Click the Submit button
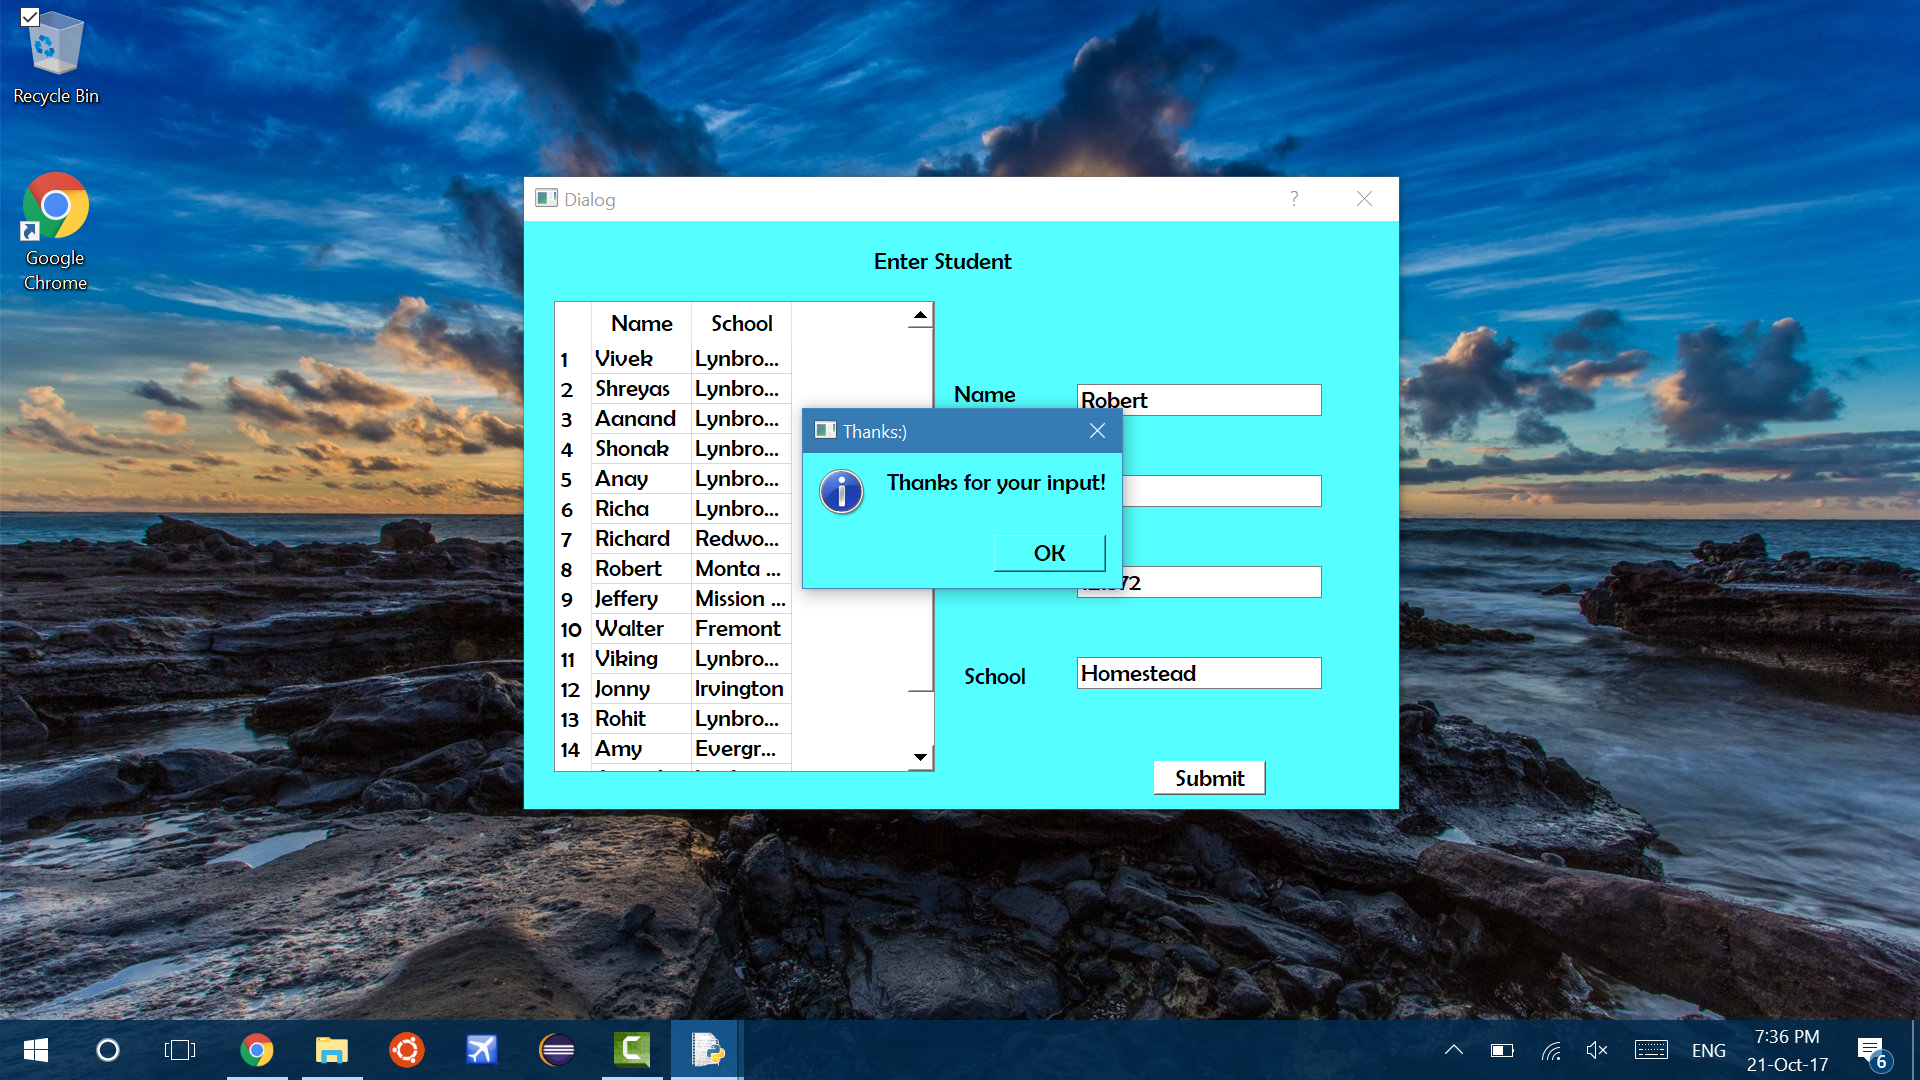Viewport: 1920px width, 1080px height. [x=1208, y=778]
